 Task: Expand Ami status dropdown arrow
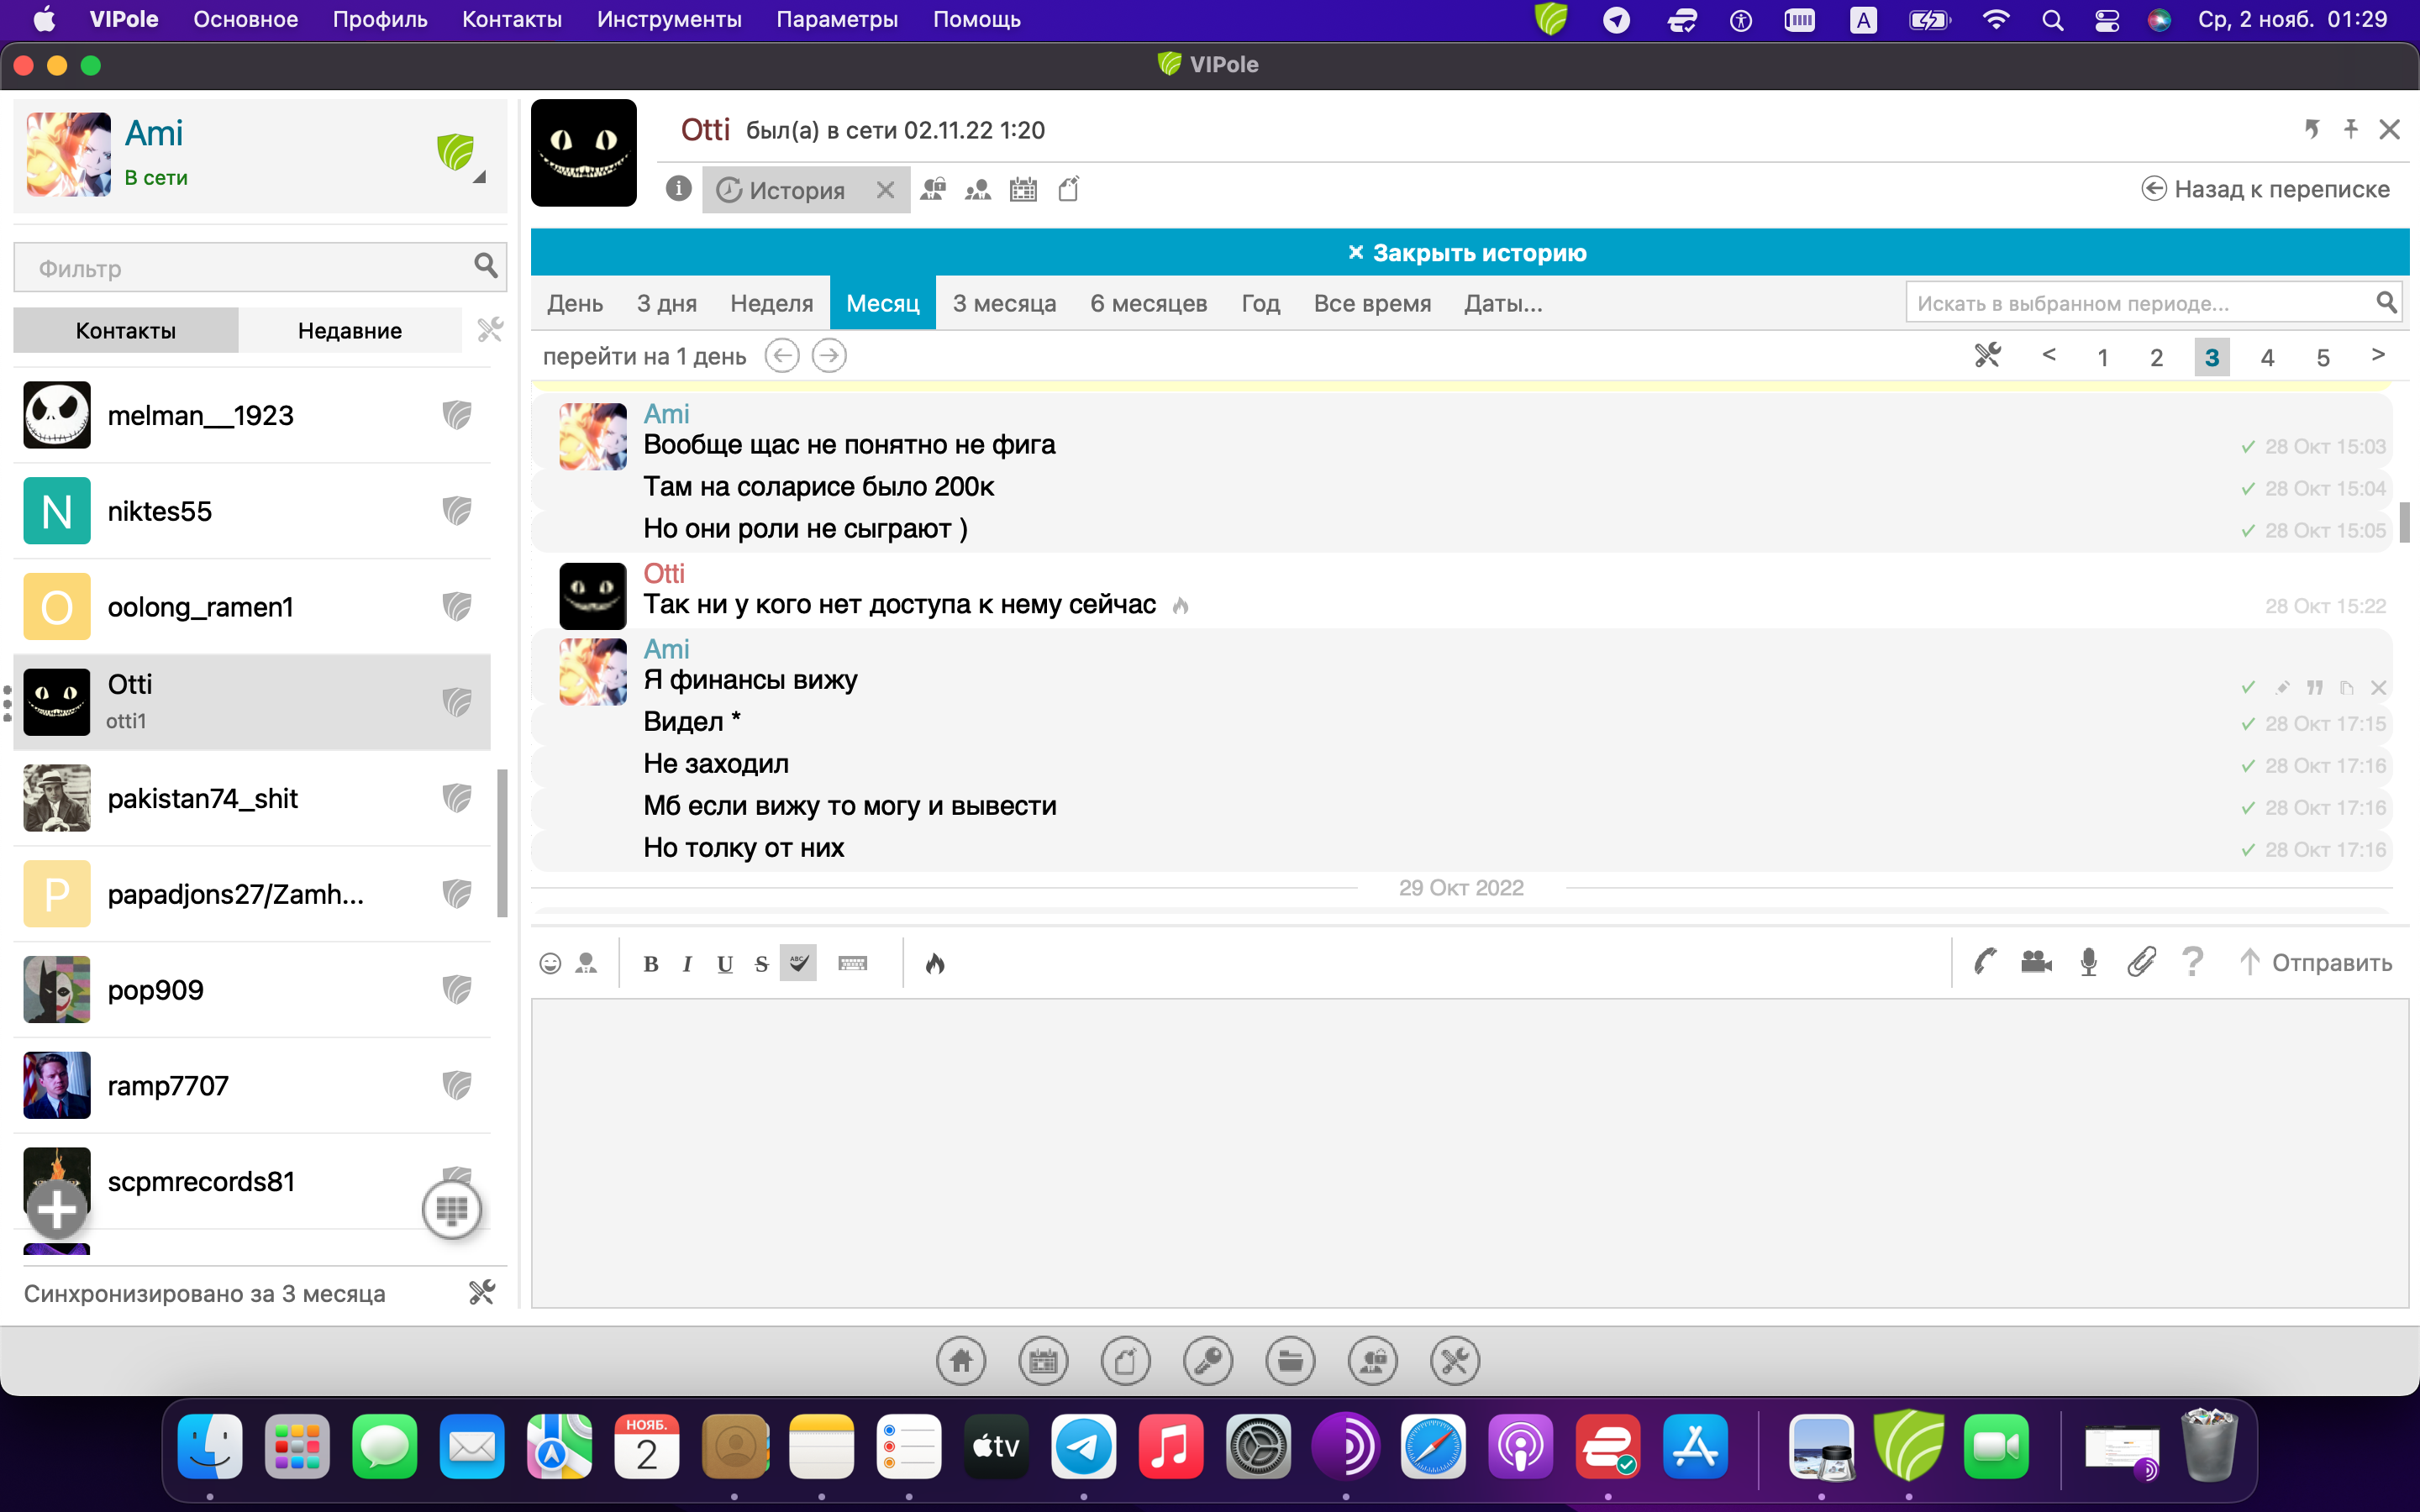(479, 177)
